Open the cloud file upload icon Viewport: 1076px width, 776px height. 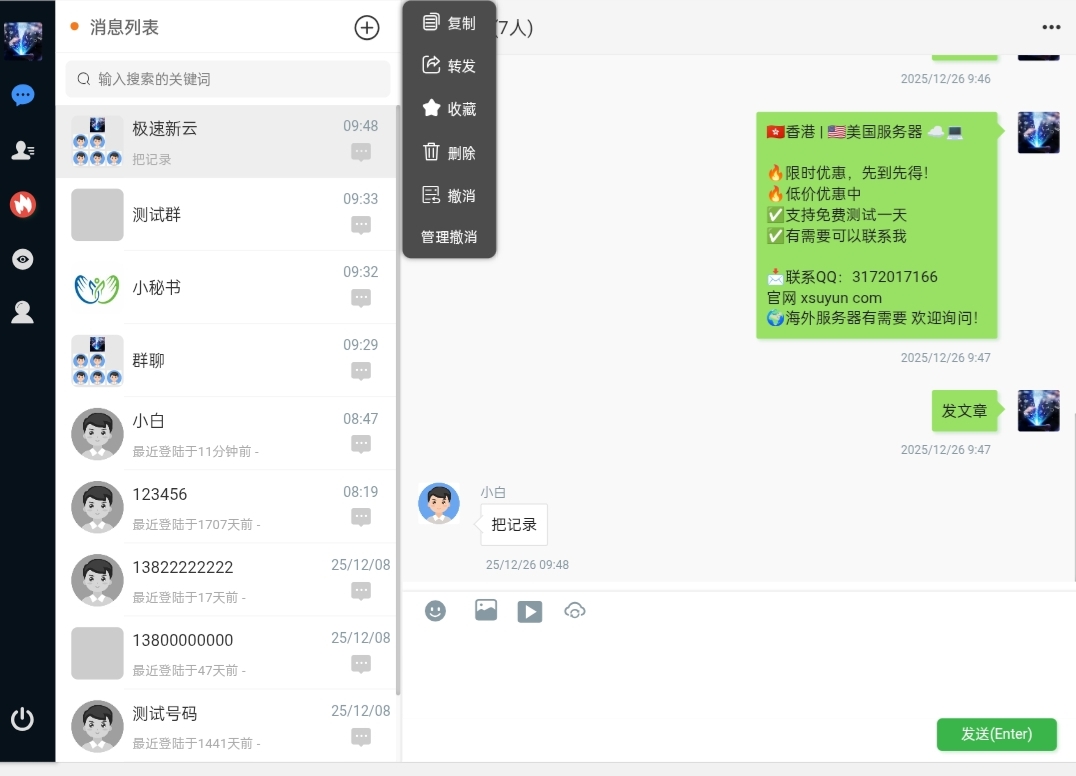click(x=575, y=610)
